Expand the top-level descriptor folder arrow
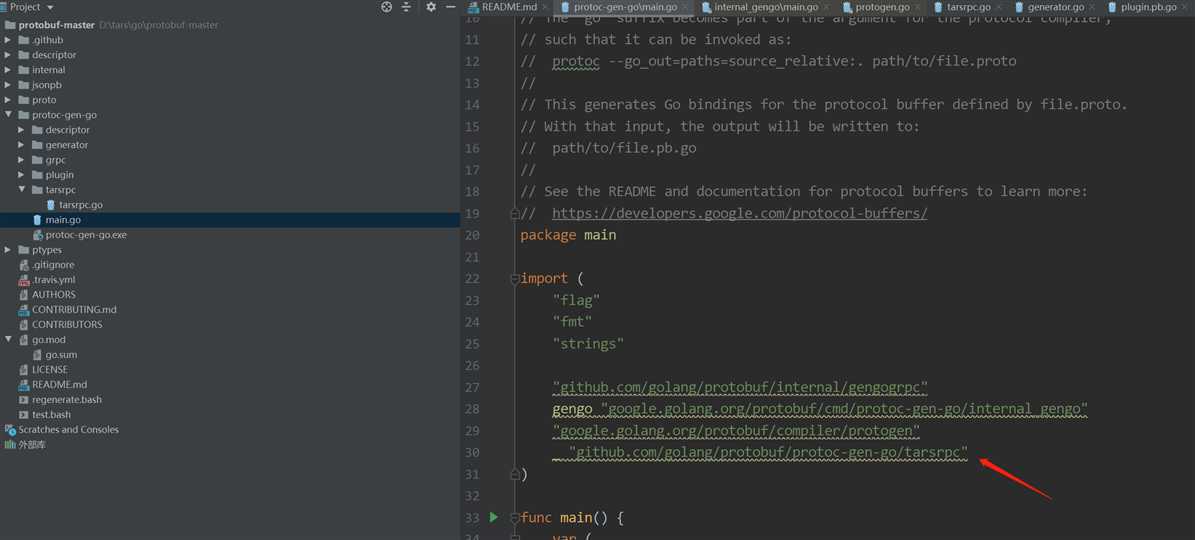This screenshot has height=540, width=1195. point(8,55)
